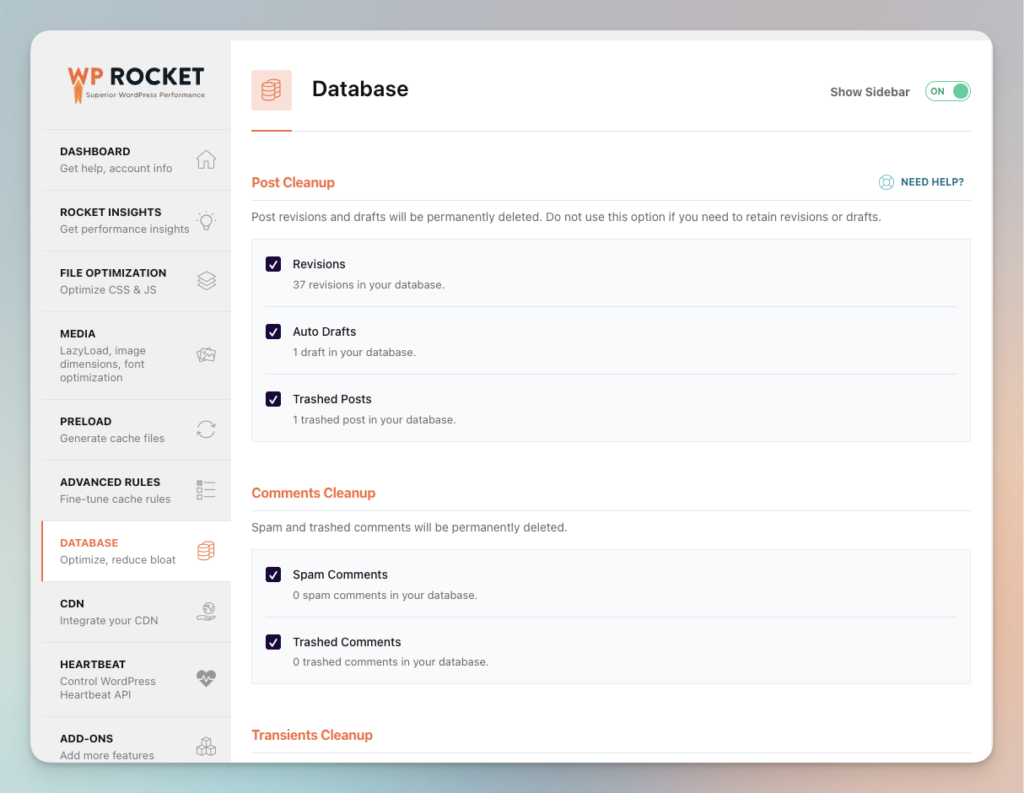Uncheck the Auto Drafts checkbox
Image resolution: width=1024 pixels, height=793 pixels.
tap(273, 331)
